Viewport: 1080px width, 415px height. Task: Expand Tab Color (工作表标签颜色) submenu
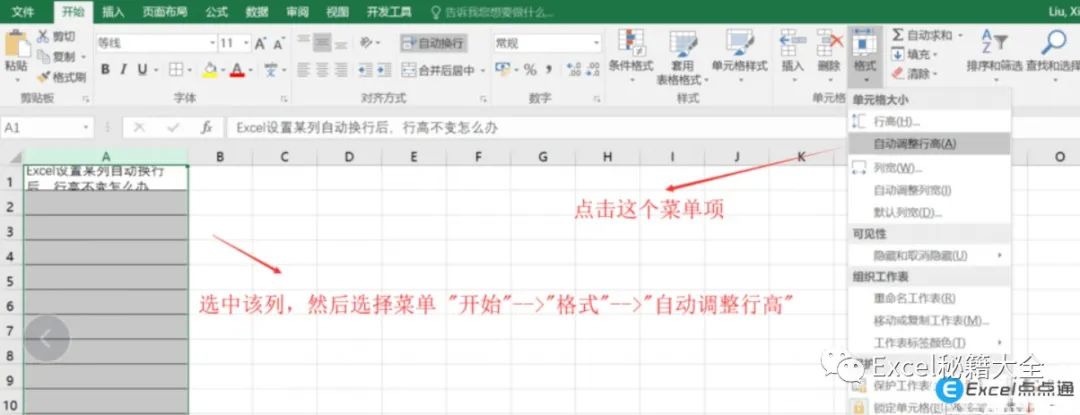(929, 342)
